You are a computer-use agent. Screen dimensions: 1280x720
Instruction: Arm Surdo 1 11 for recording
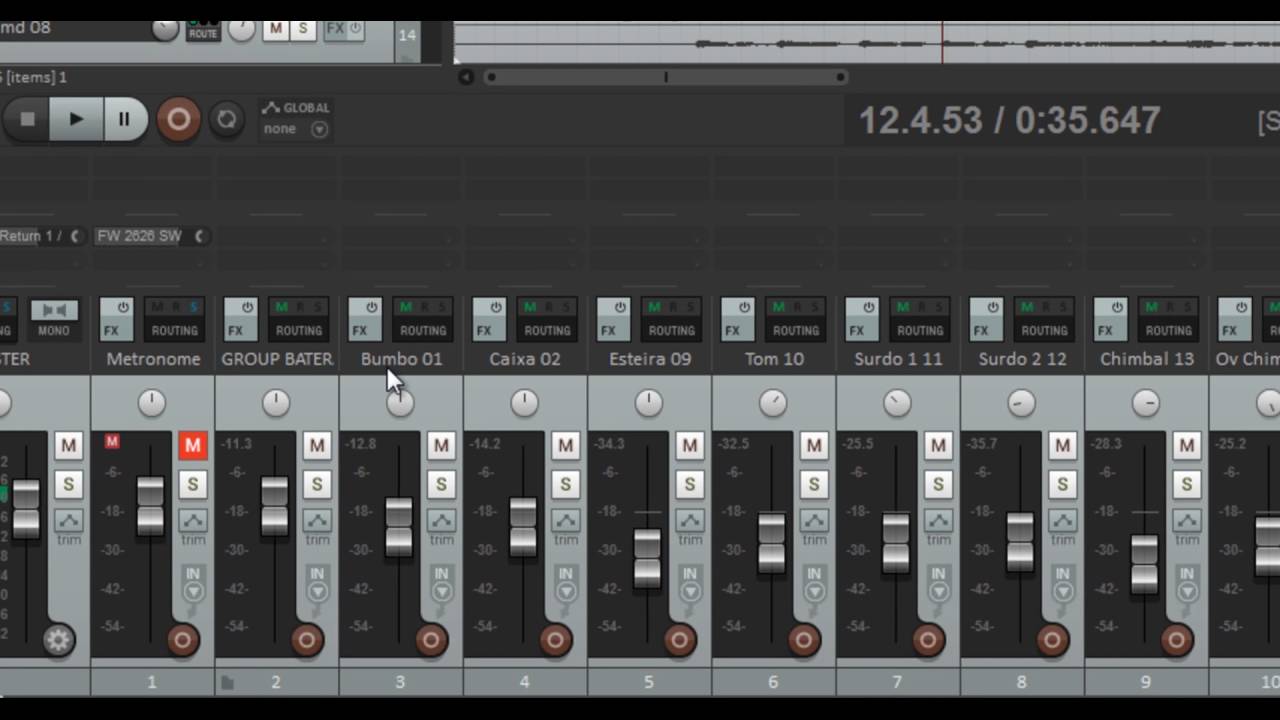[x=928, y=640]
